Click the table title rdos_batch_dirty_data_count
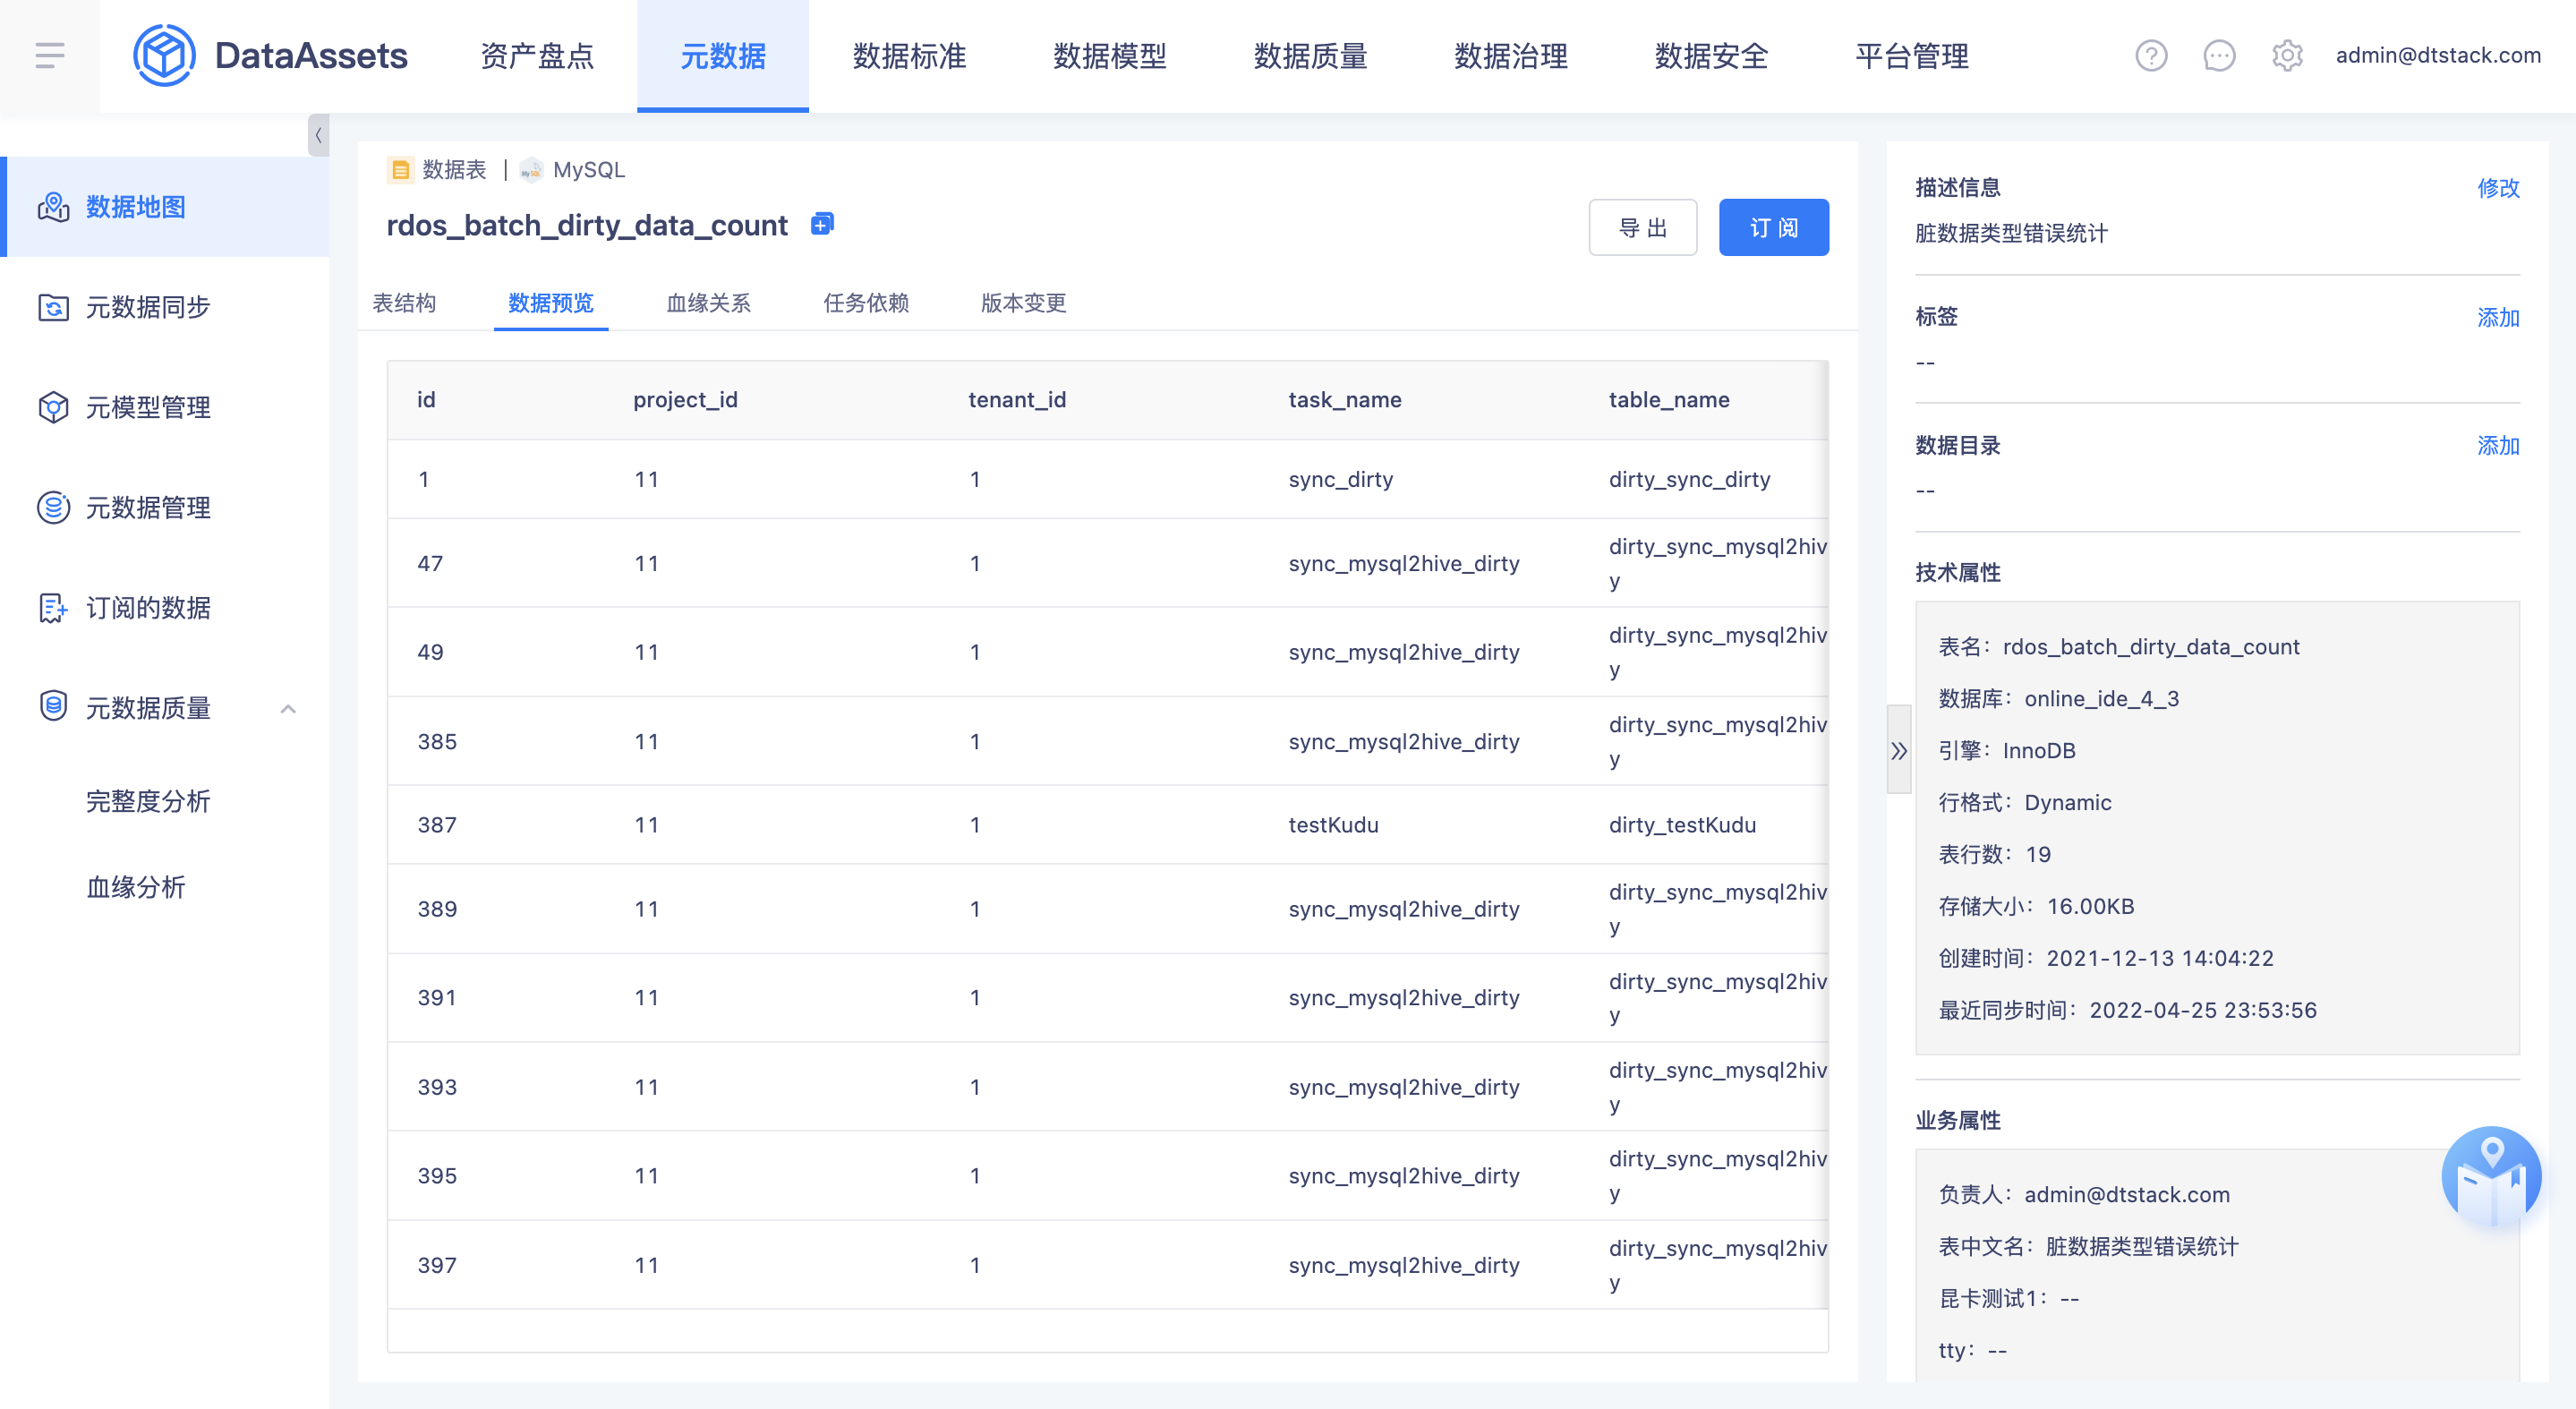The image size is (2576, 1409). 587,225
